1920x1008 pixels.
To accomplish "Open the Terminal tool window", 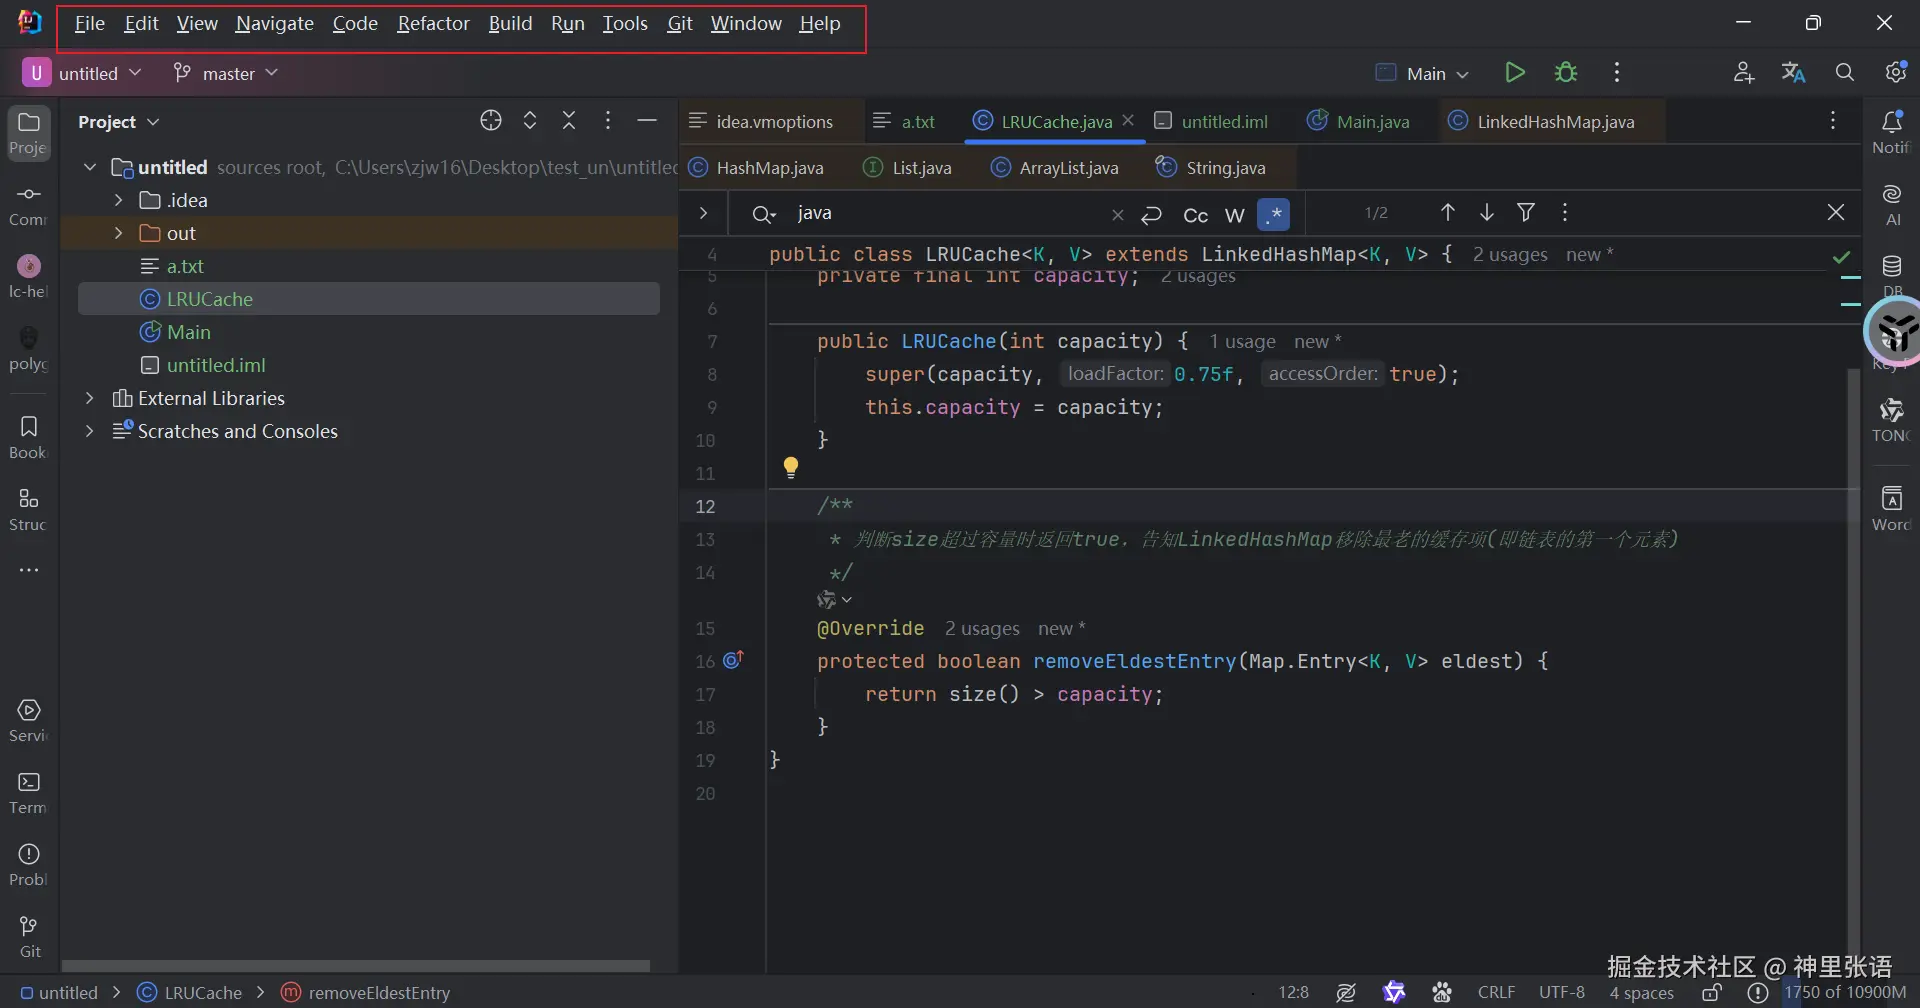I will (28, 792).
